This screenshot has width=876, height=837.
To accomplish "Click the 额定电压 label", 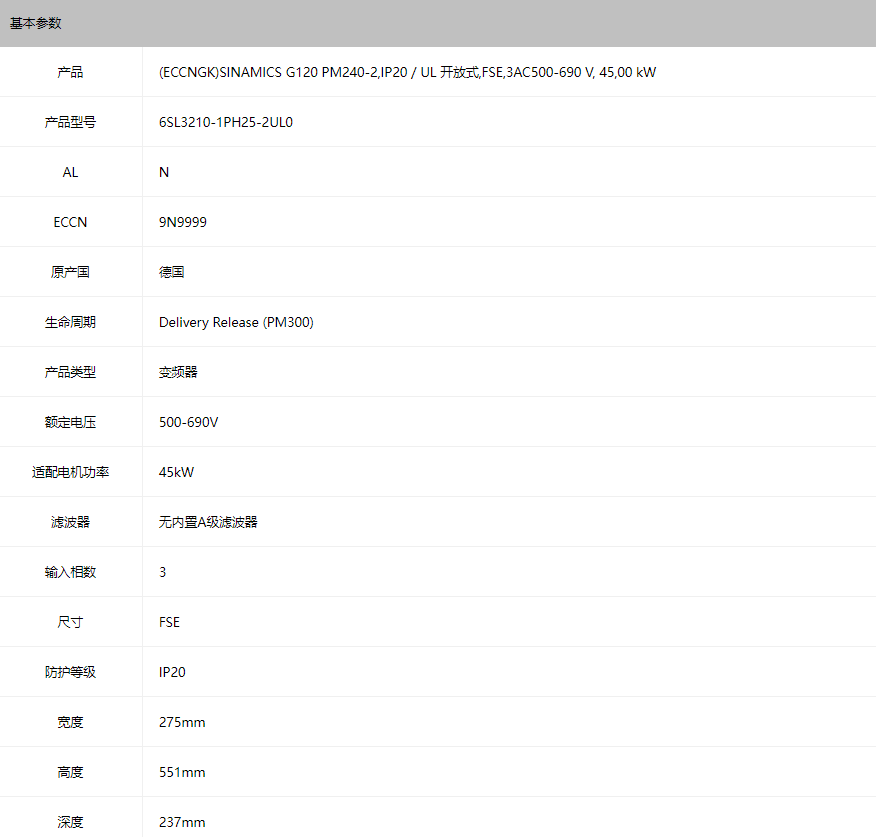I will pos(70,422).
